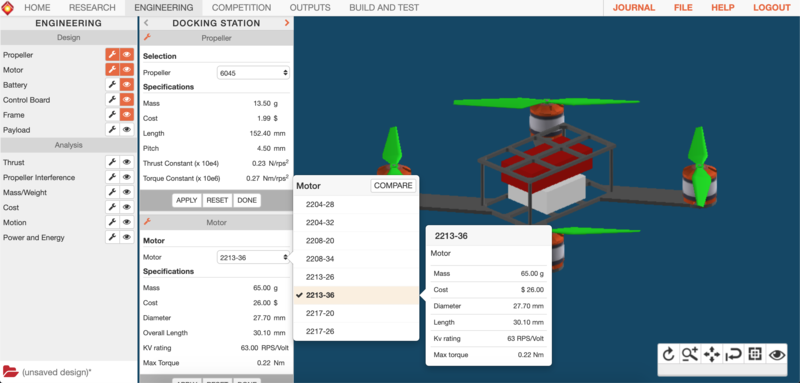This screenshot has height=383, width=800.
Task: Open the Thrust analysis wrench
Action: pyautogui.click(x=112, y=162)
